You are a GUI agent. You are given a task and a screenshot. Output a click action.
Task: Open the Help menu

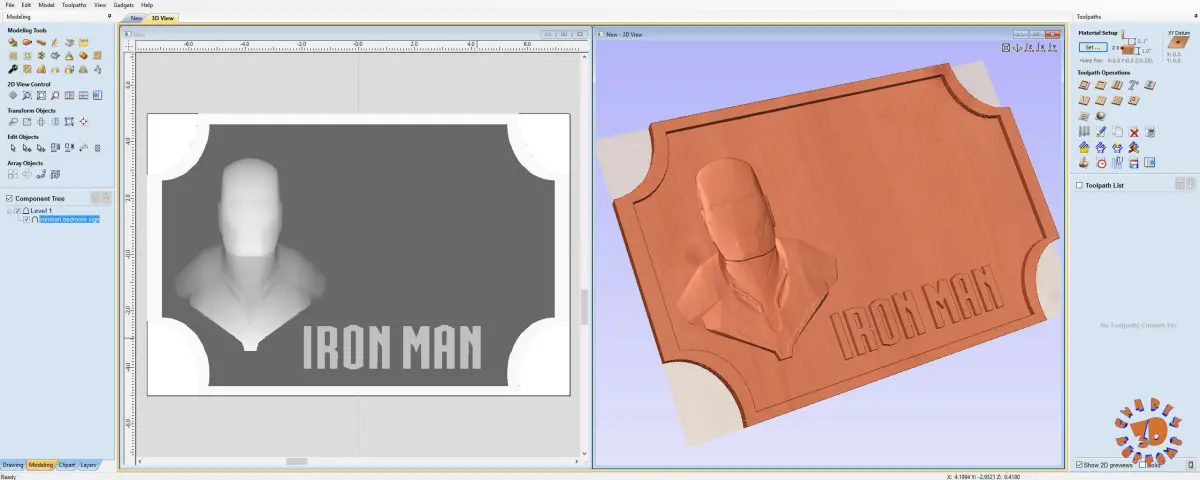coord(147,5)
